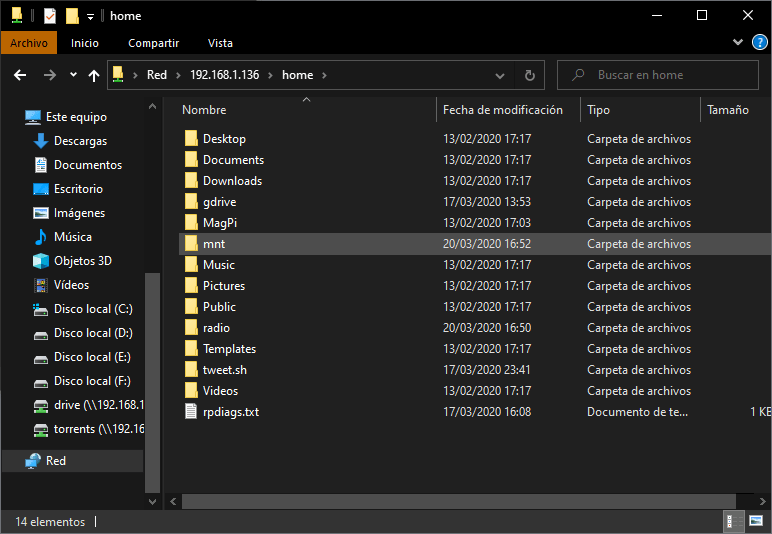Select the Public folder icon
This screenshot has width=772, height=534.
191,307
